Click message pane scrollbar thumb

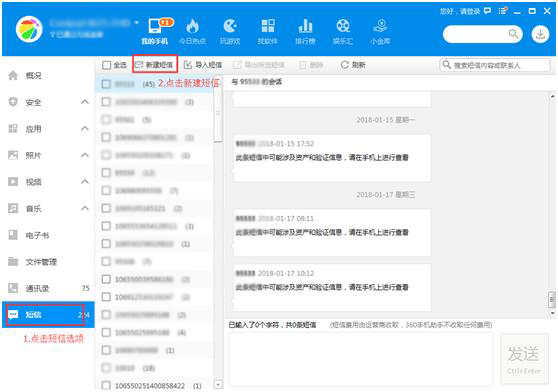click(552, 300)
